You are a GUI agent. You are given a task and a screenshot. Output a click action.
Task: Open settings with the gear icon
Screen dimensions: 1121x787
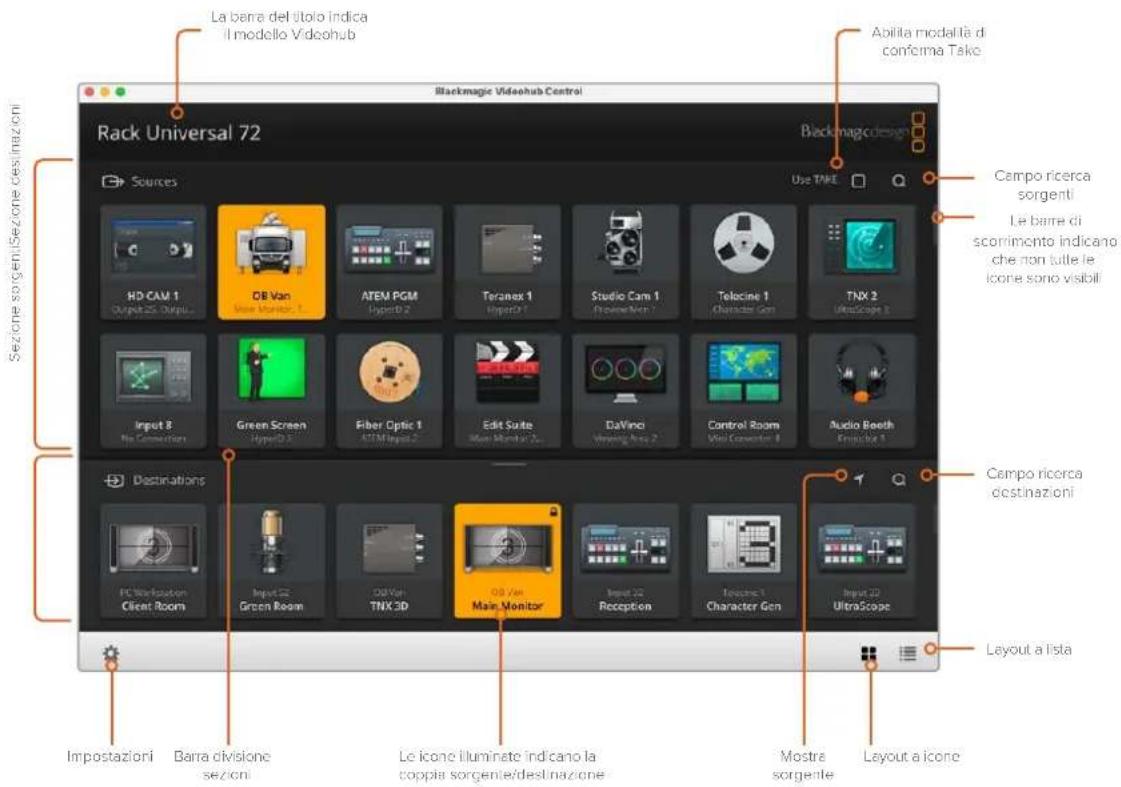point(111,653)
